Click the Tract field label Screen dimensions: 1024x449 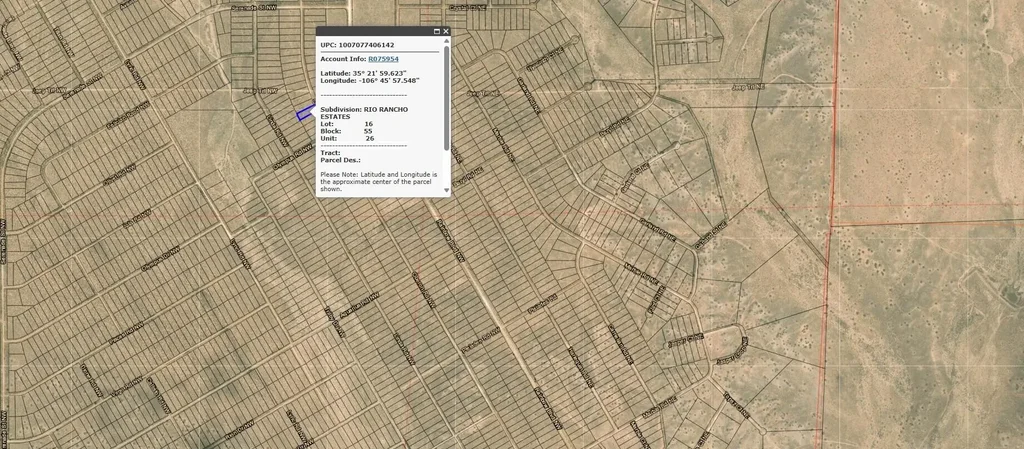[329, 153]
